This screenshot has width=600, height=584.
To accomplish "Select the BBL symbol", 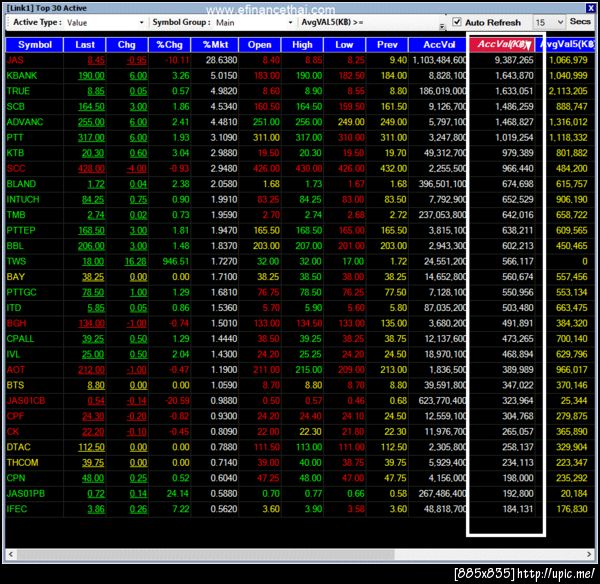I will click(15, 246).
